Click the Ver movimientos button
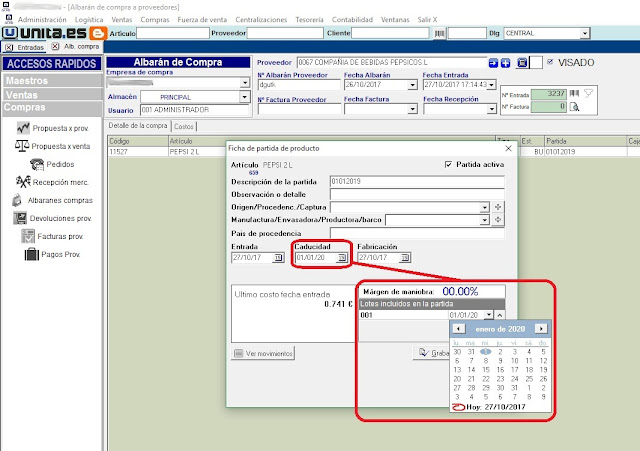The image size is (640, 451). coord(264,353)
